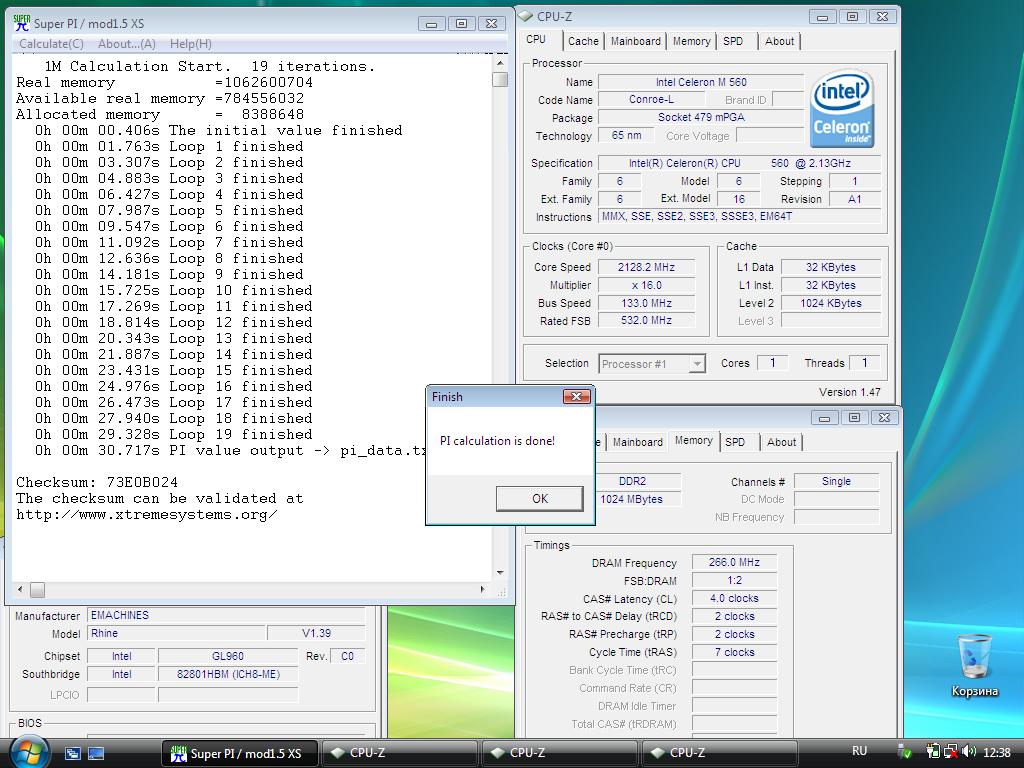This screenshot has width=1024, height=768.
Task: Click the Rated FSB value 532.0 MHz
Action: point(646,321)
